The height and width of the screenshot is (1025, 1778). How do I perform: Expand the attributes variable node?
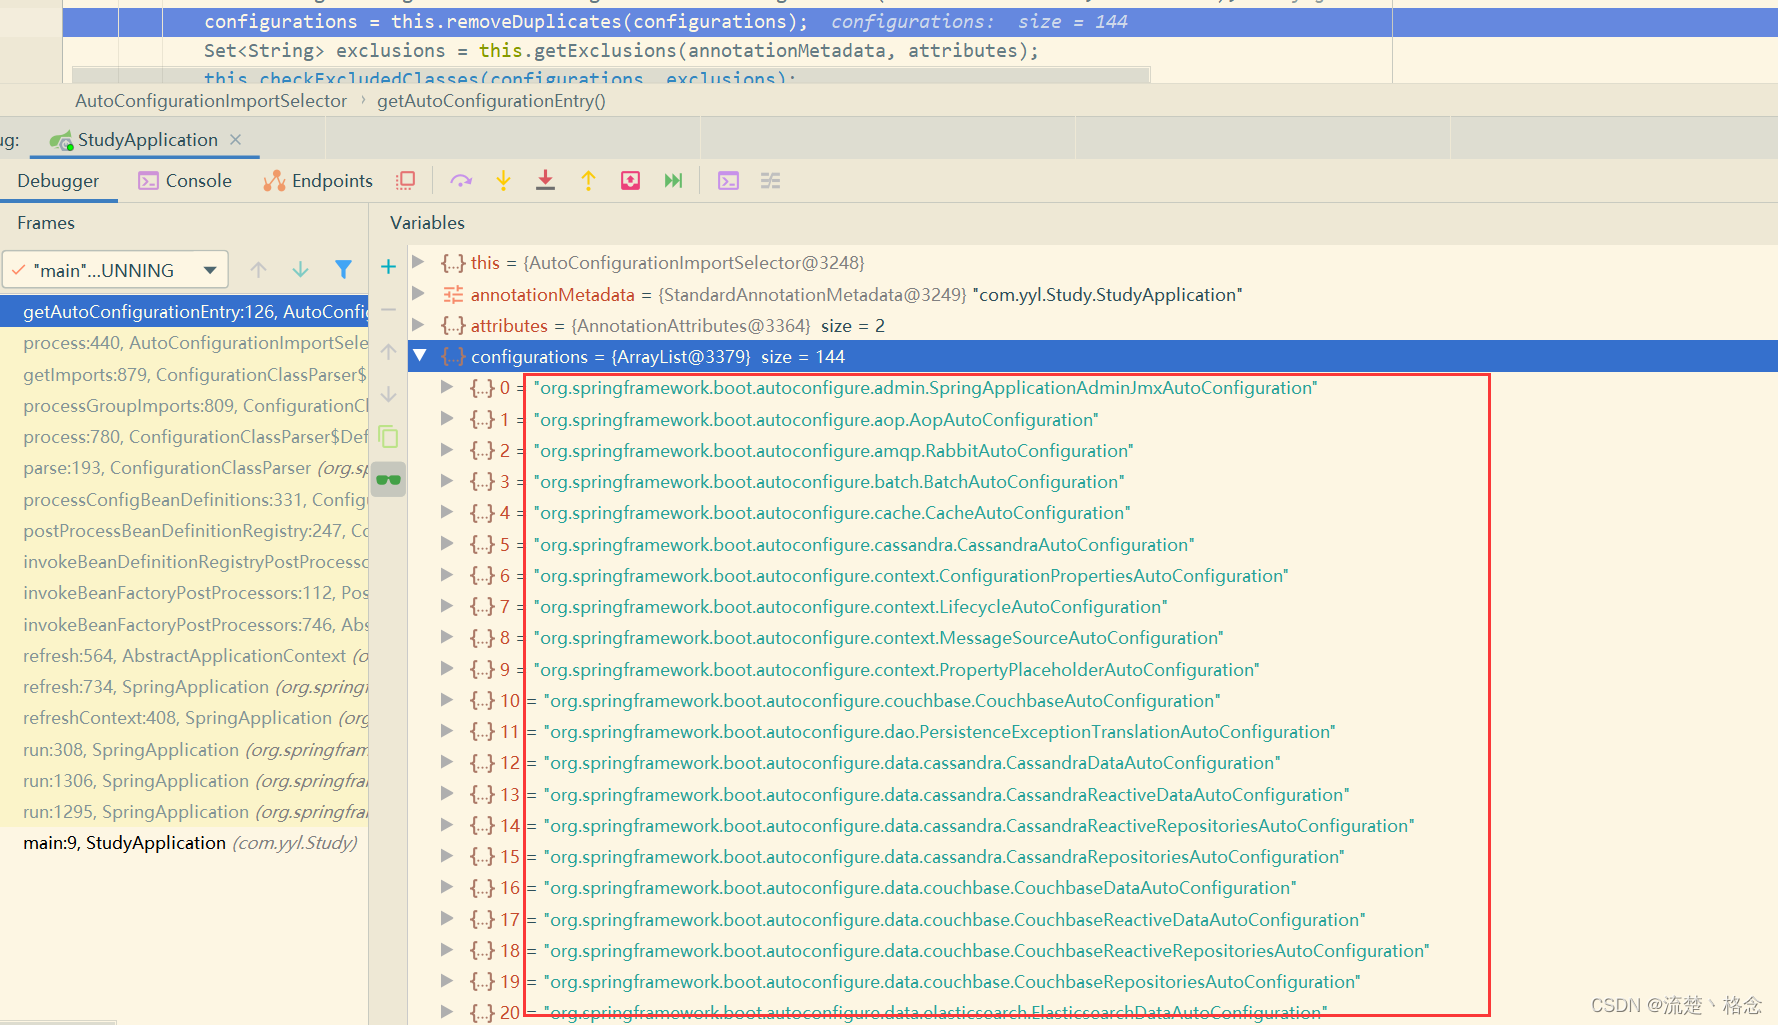pos(419,325)
